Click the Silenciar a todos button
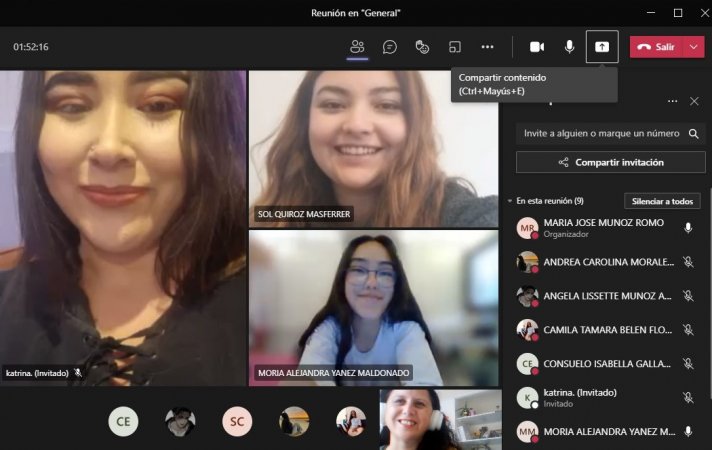 pos(661,201)
